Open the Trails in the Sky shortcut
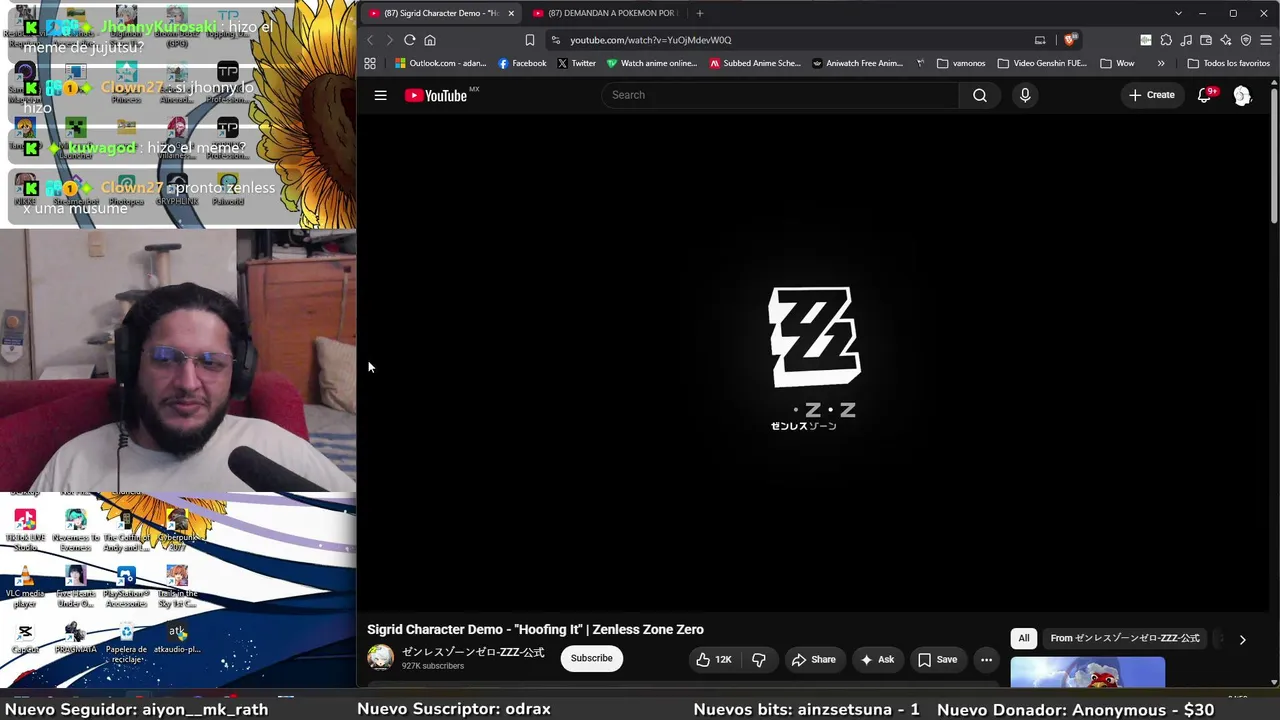1280x720 pixels. pos(177,586)
